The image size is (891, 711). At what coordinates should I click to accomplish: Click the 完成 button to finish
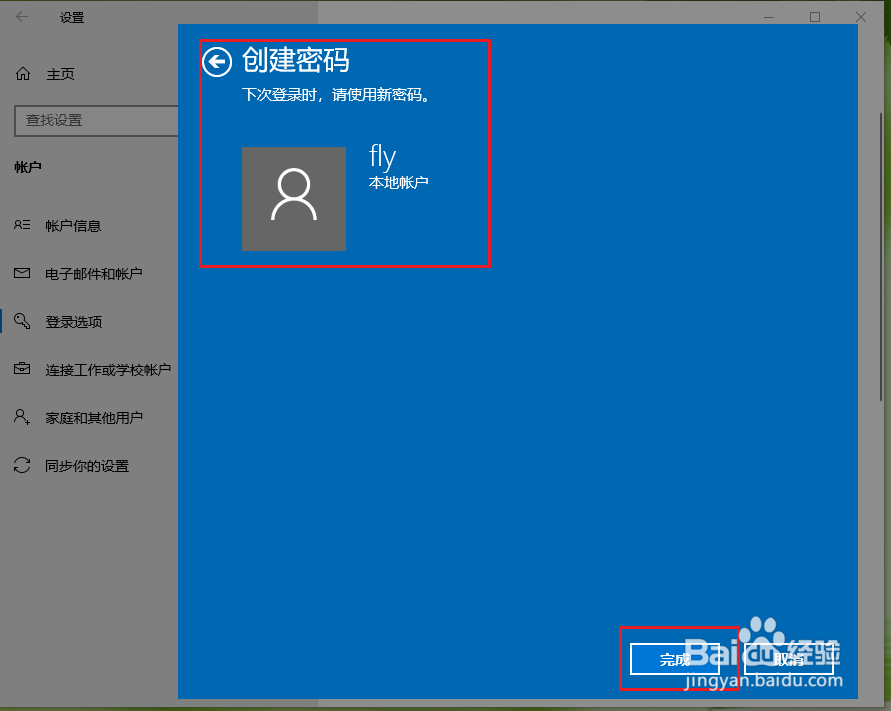pos(676,659)
